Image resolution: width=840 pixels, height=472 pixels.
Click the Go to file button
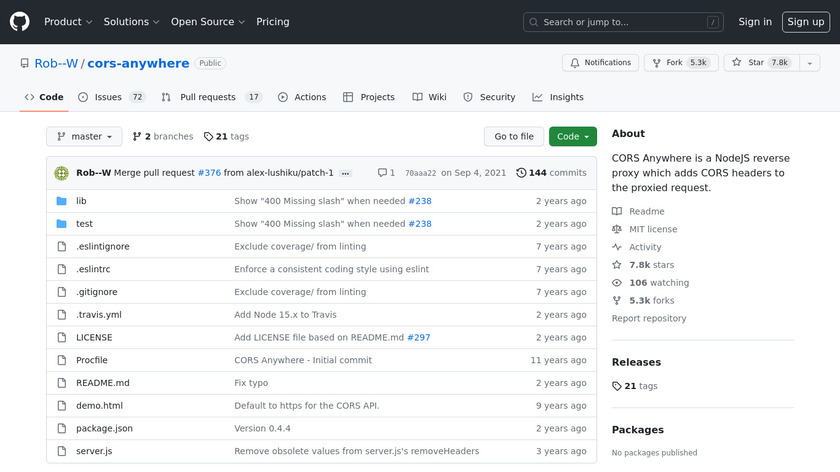tap(514, 137)
